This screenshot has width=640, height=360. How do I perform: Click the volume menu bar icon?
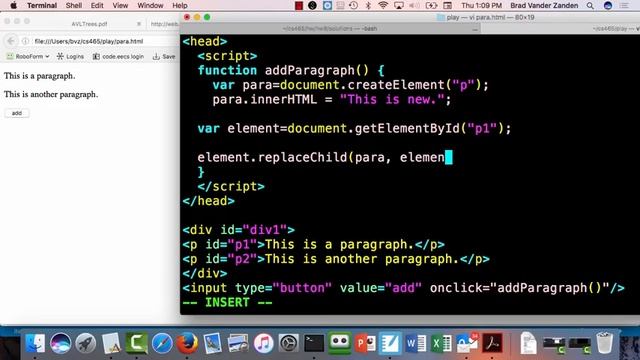[414, 5]
